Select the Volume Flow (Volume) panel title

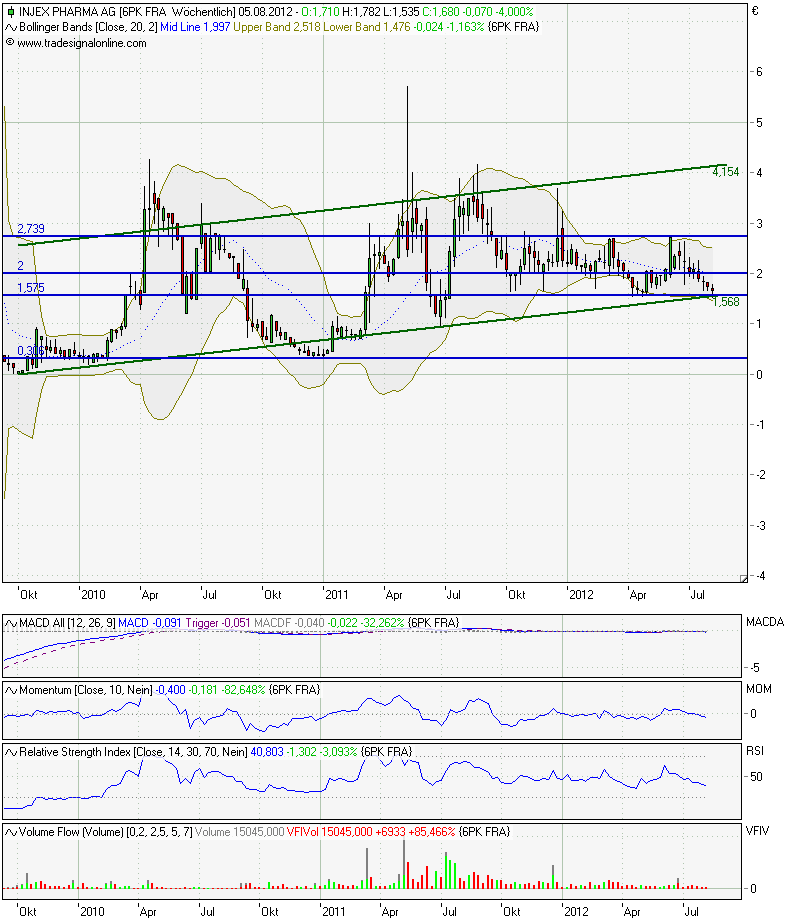(x=106, y=832)
